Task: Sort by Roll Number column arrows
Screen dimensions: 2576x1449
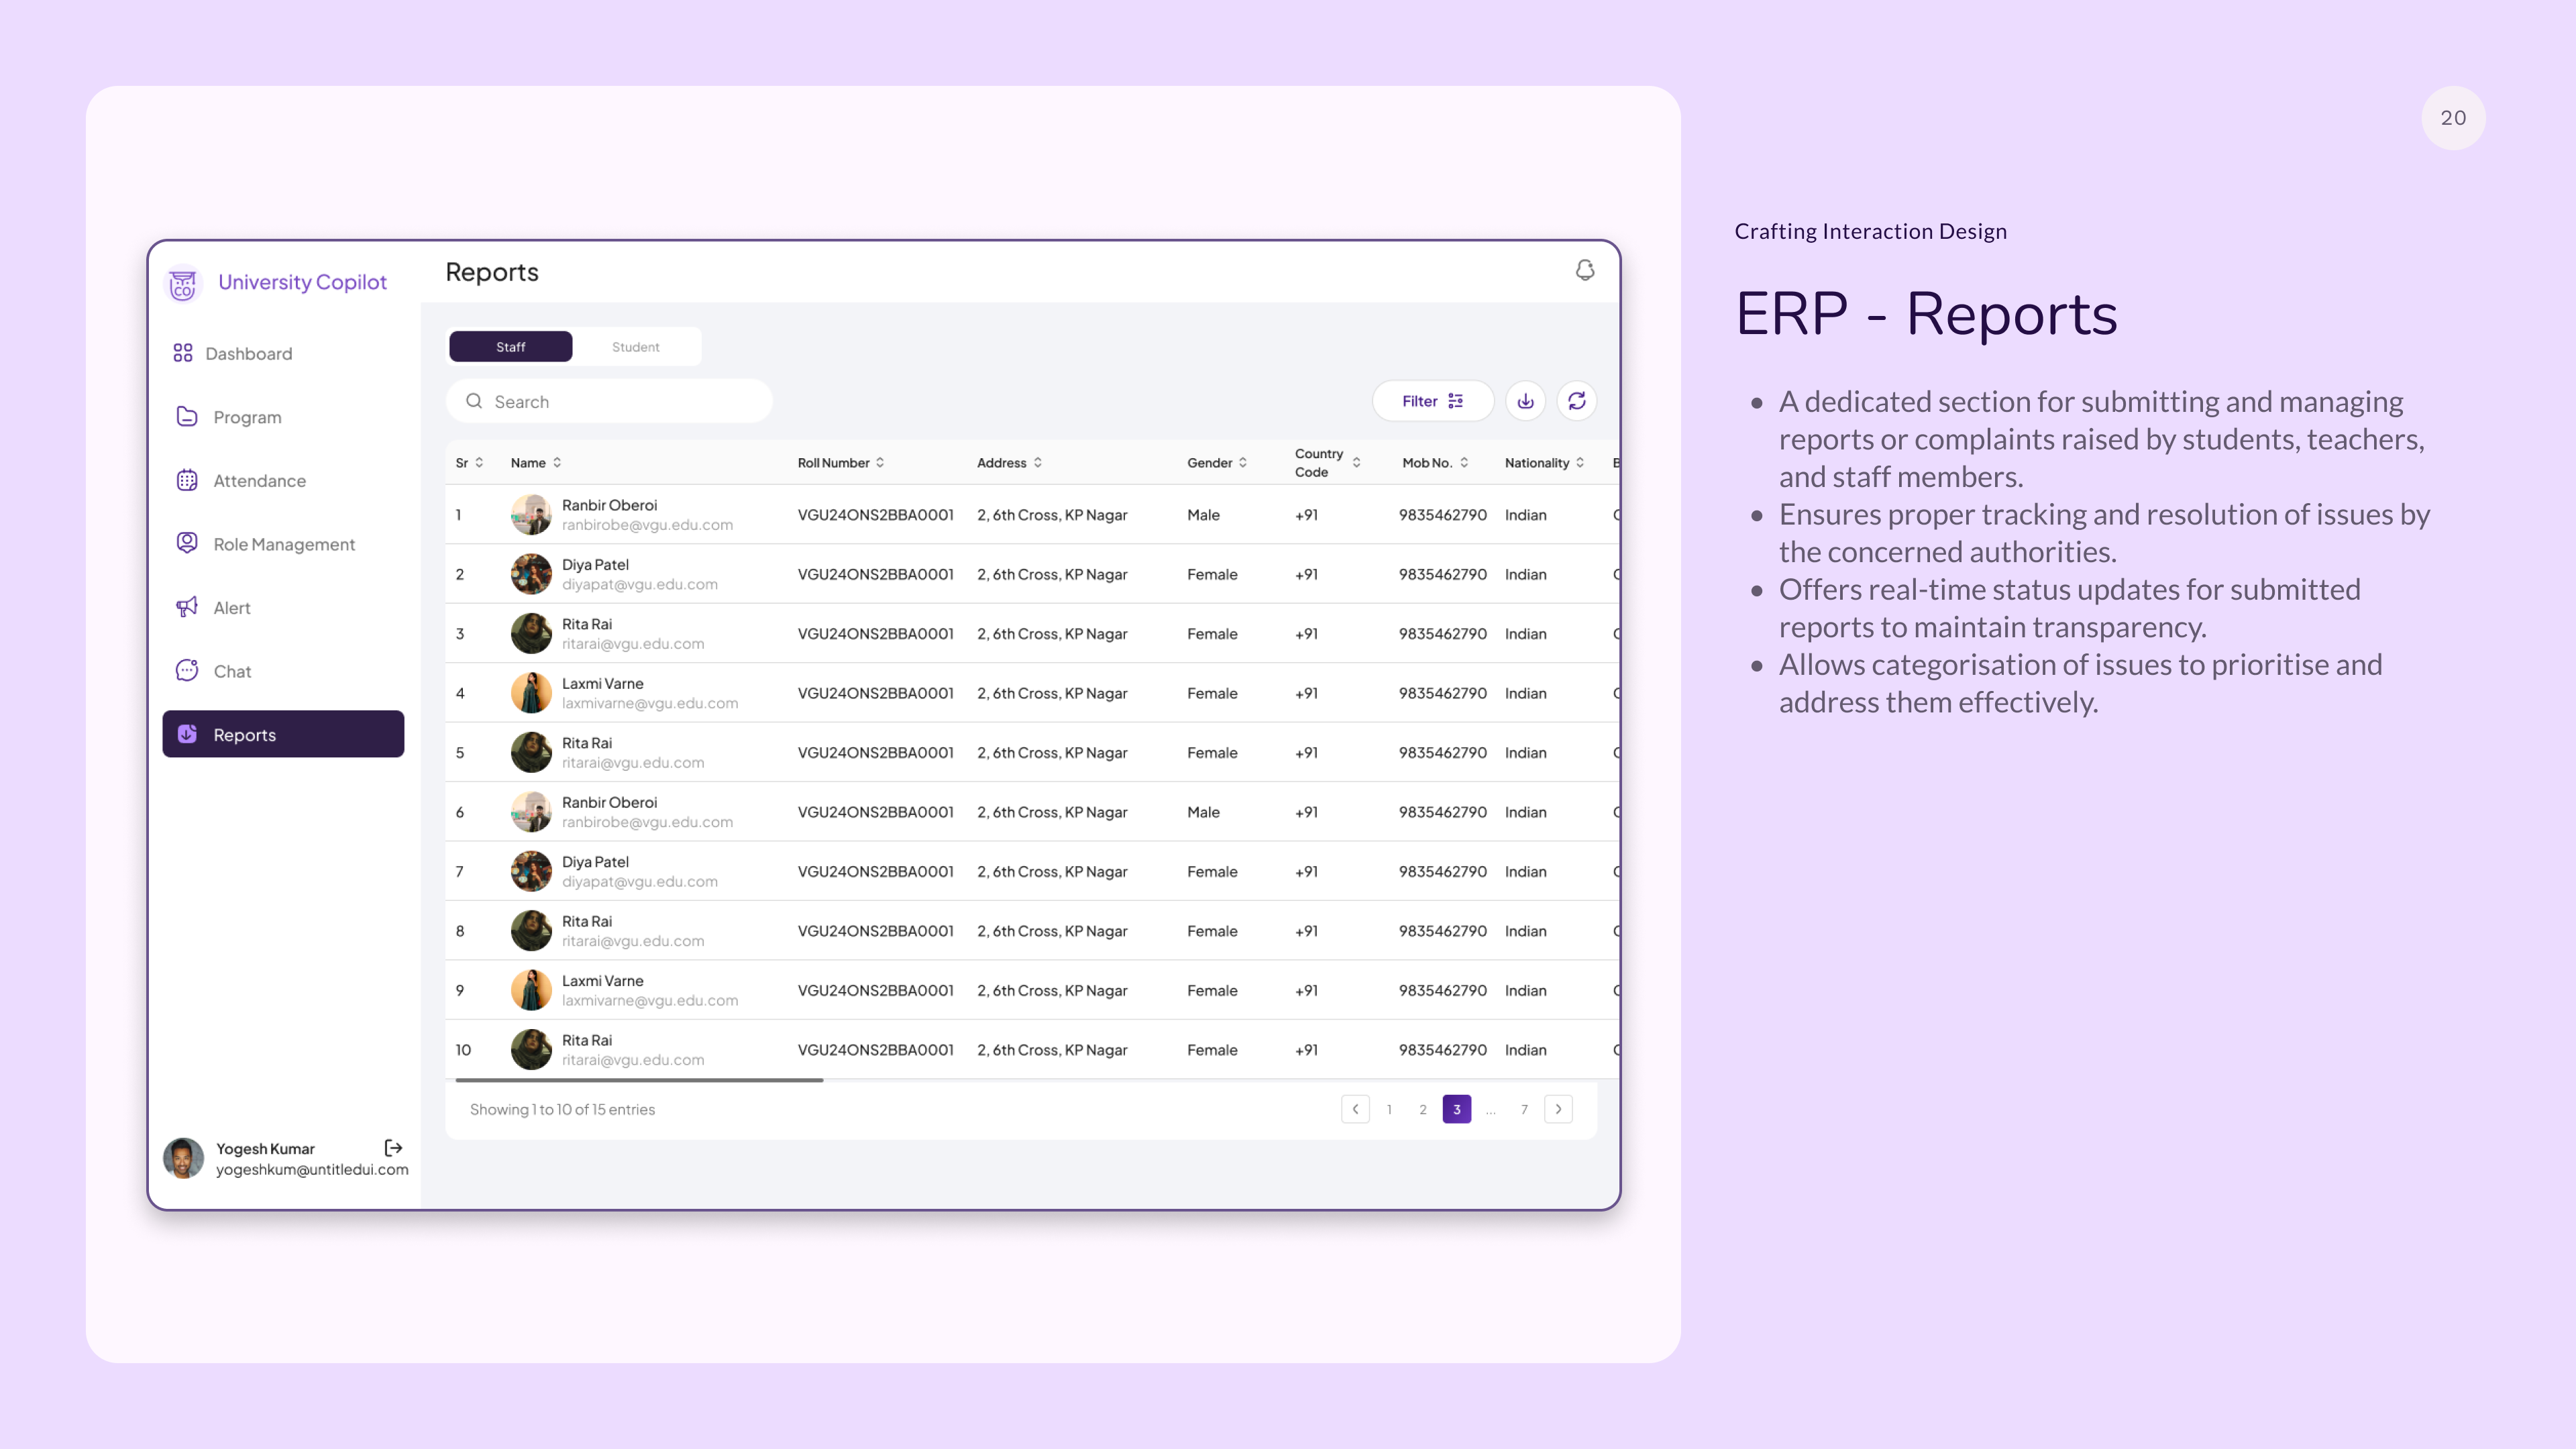Action: pos(880,462)
